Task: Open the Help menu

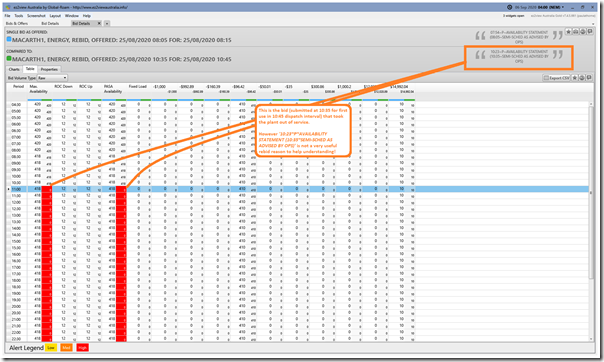Action: tap(87, 16)
